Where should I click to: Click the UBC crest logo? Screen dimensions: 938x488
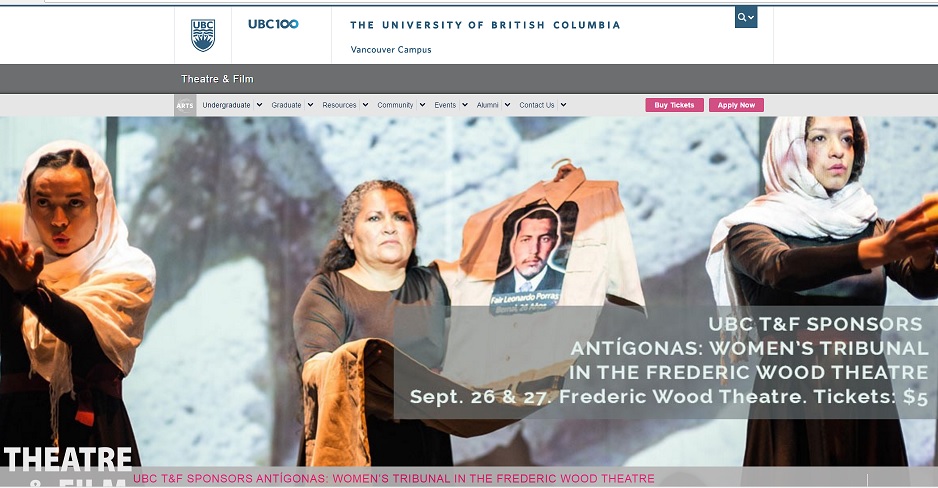click(x=203, y=35)
